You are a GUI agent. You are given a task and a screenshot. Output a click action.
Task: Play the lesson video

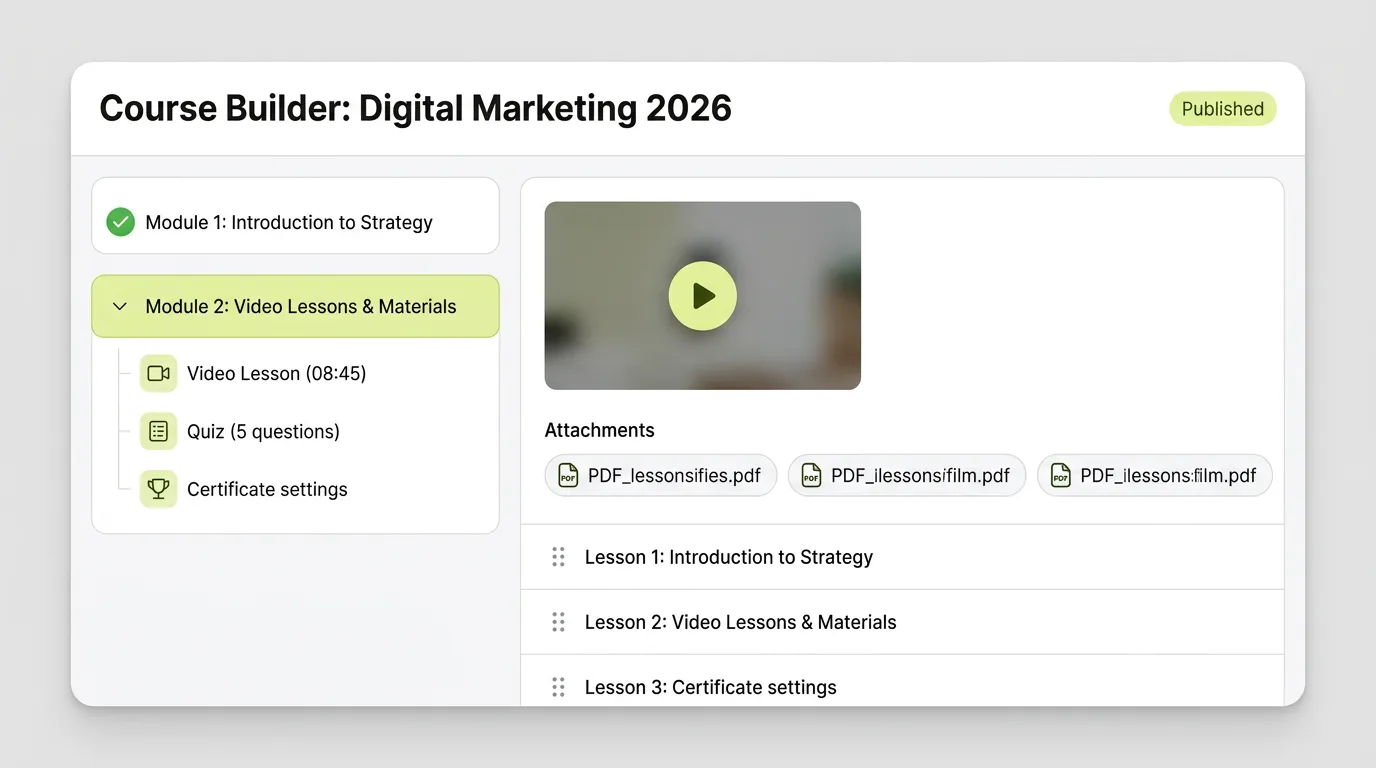pyautogui.click(x=703, y=296)
